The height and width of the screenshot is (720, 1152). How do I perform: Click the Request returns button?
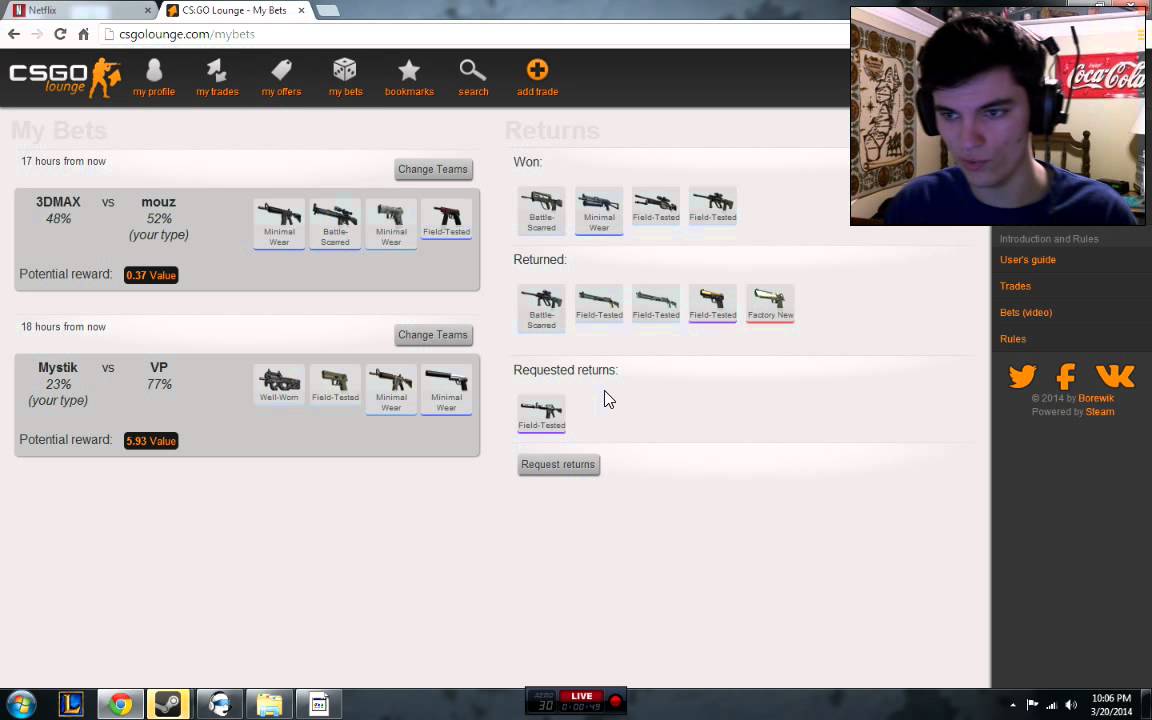point(558,464)
